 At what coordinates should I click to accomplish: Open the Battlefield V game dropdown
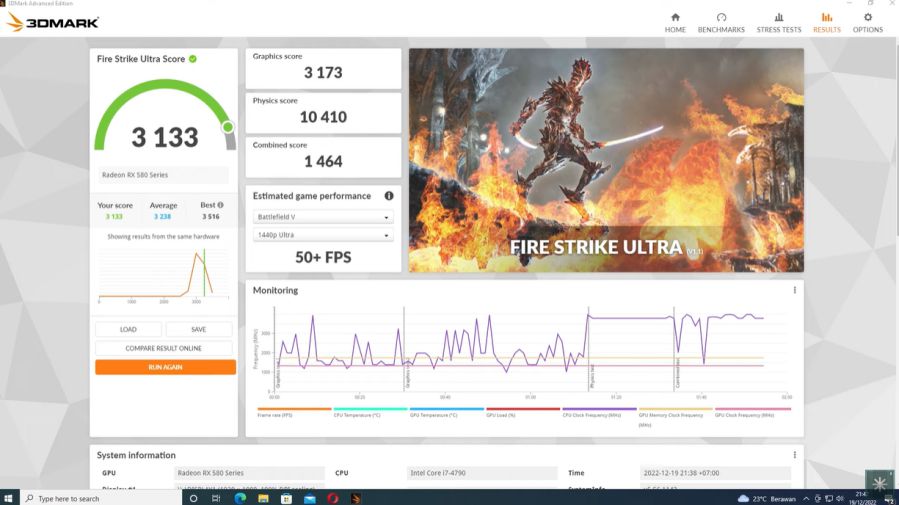pos(323,217)
